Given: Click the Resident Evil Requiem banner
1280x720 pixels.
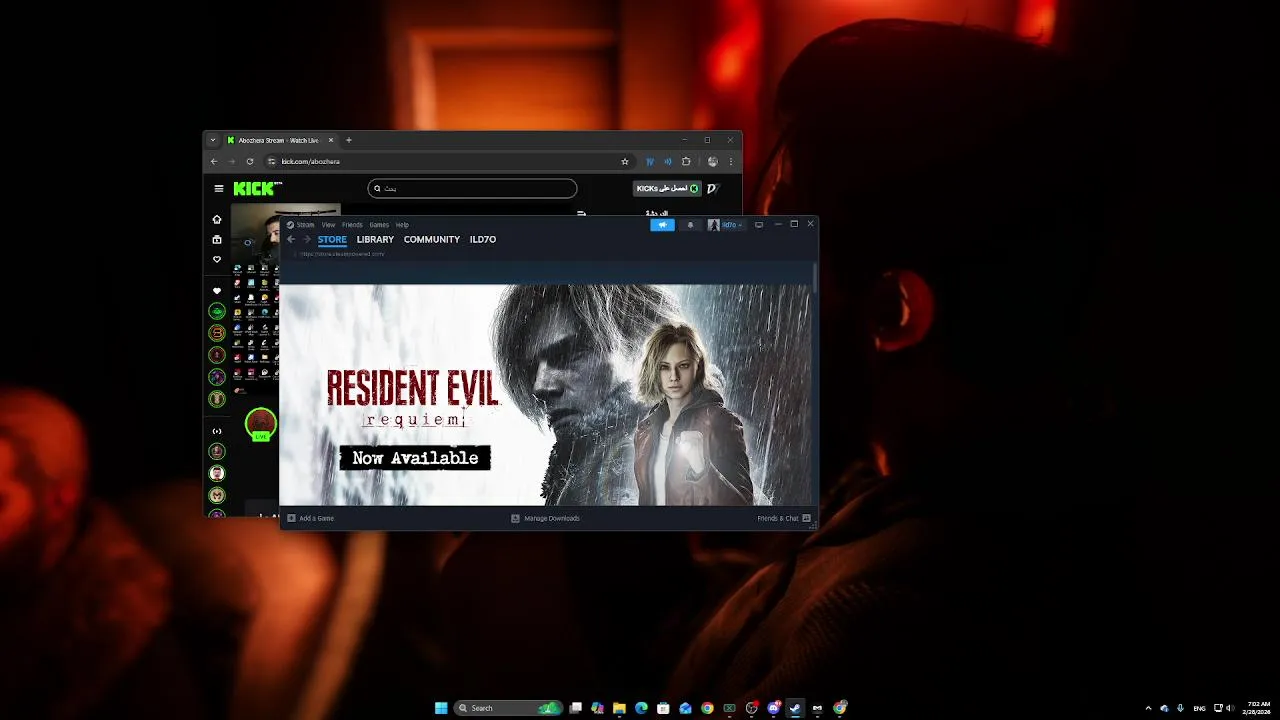Looking at the screenshot, I should click(546, 395).
